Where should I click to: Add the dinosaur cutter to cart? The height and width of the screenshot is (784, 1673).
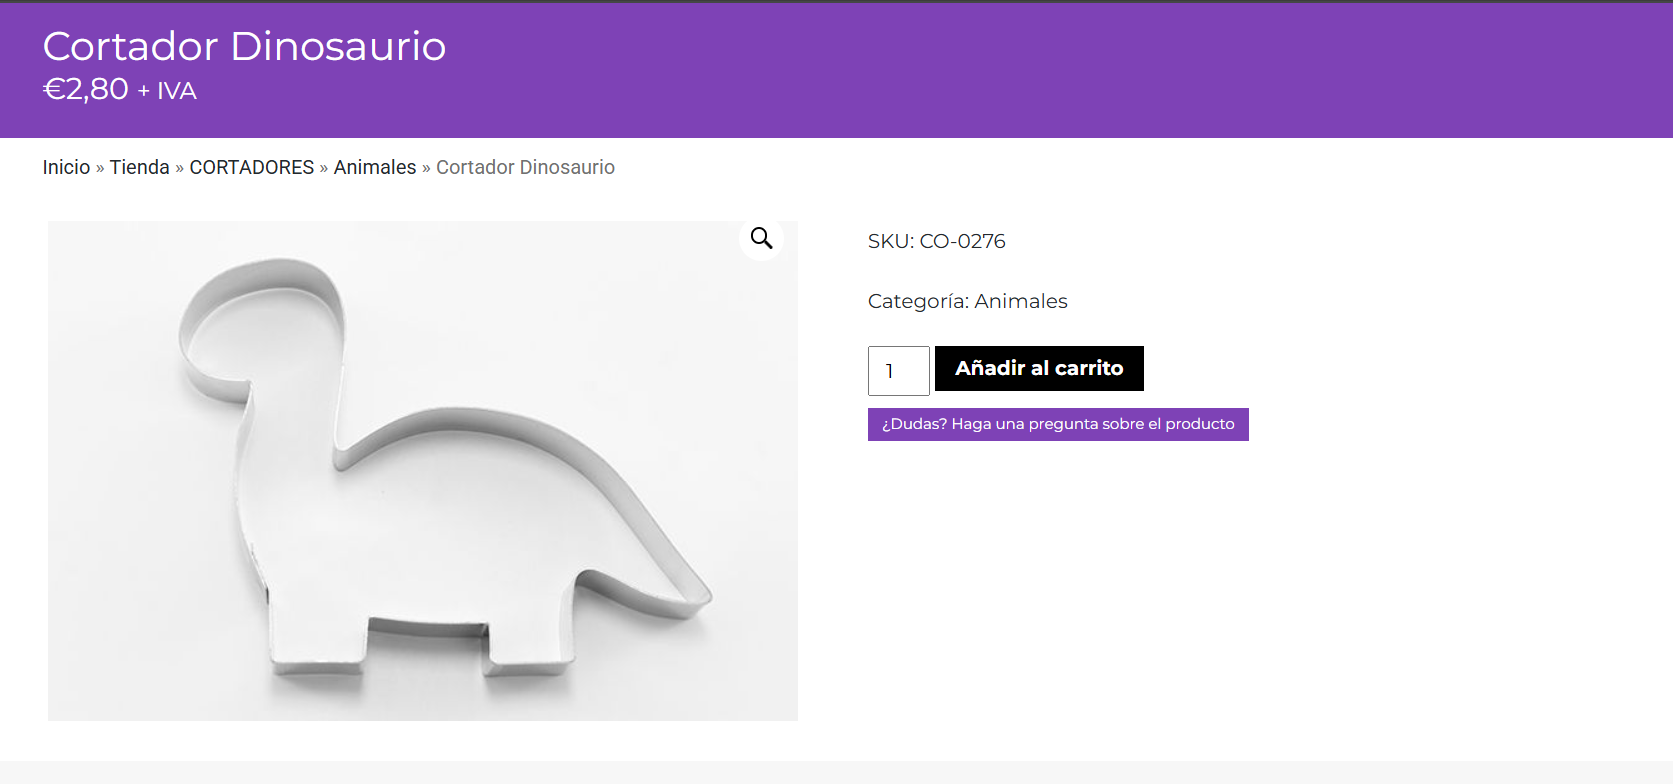1039,368
